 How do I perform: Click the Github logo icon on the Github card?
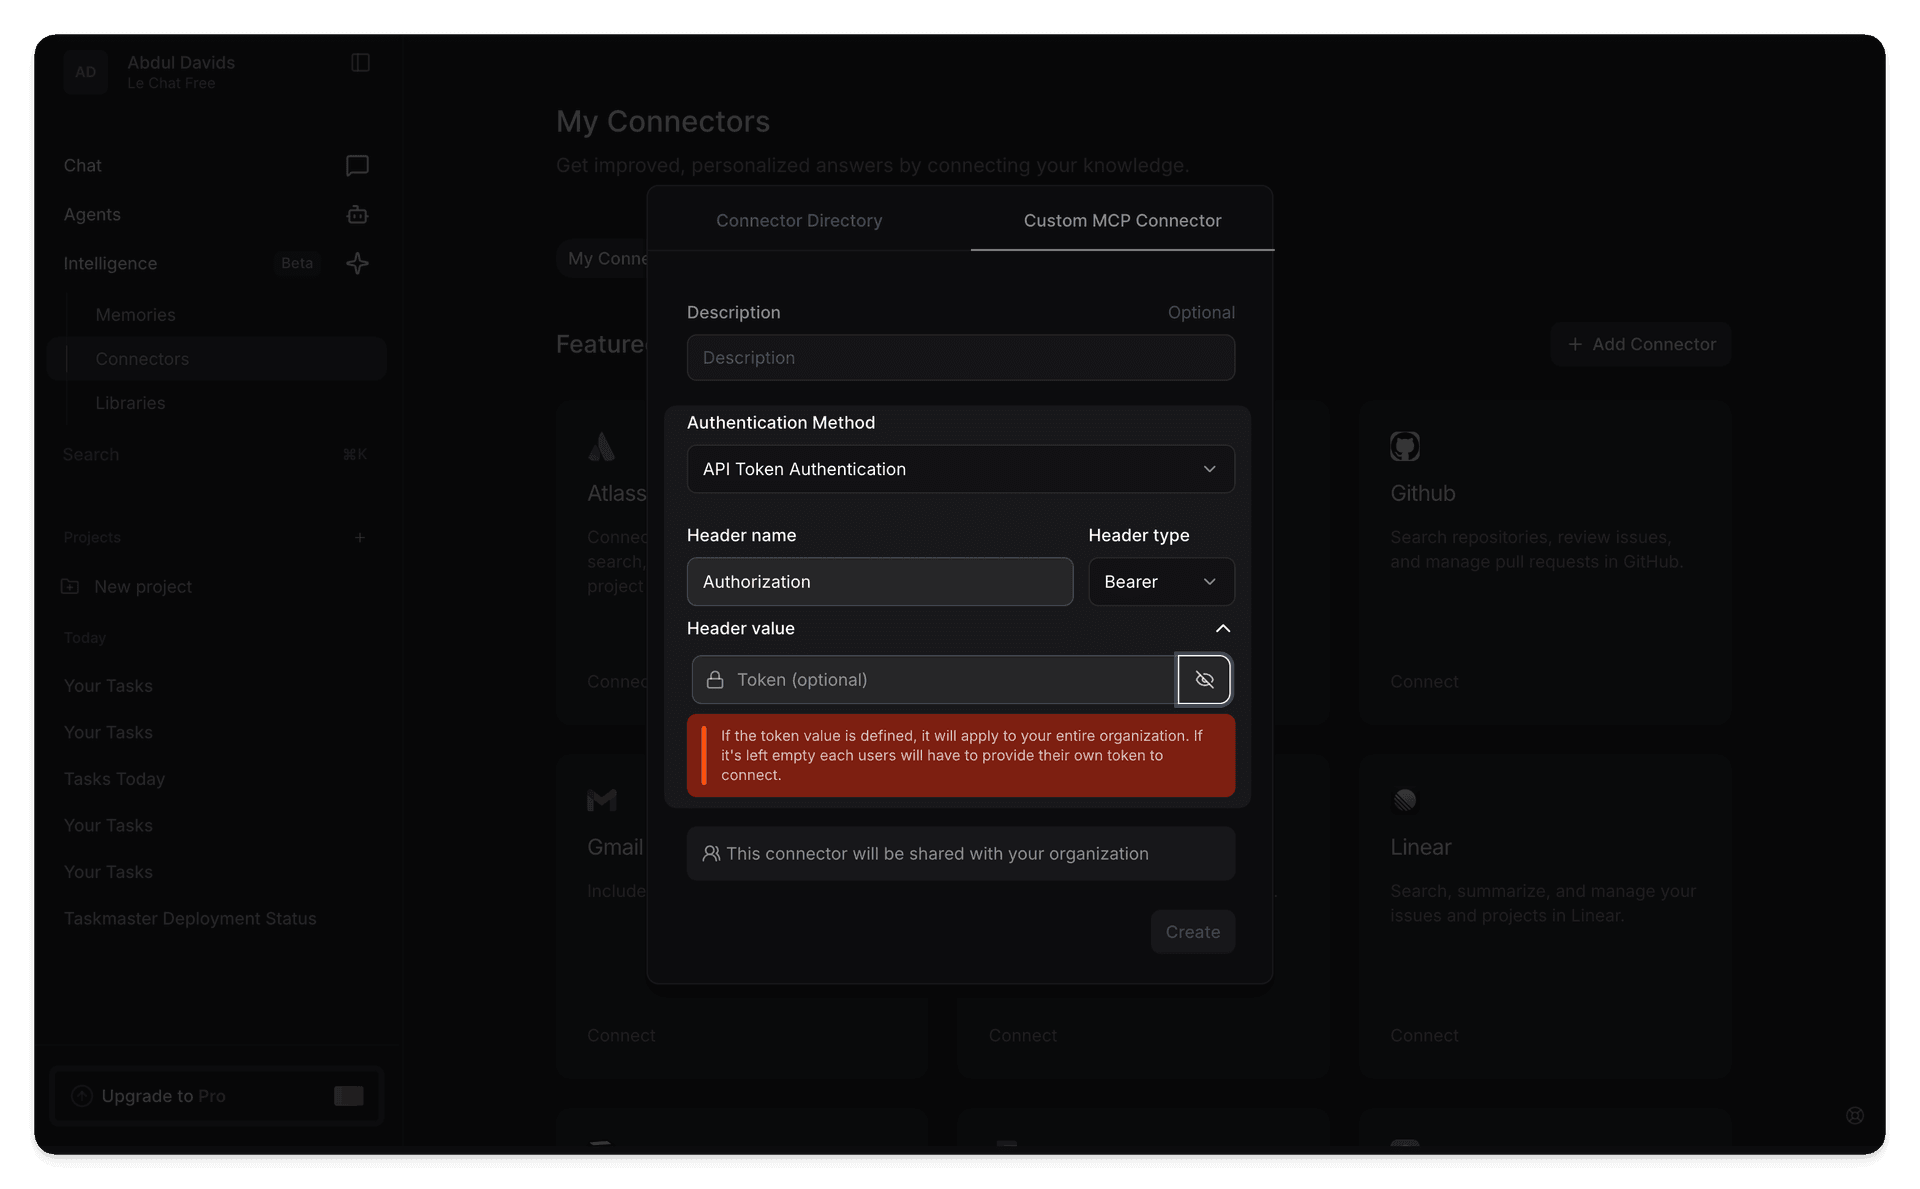pos(1404,446)
